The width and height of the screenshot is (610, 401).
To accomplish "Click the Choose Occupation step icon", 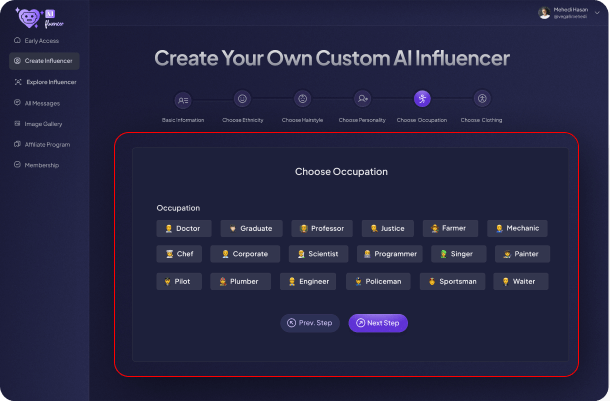I will pyautogui.click(x=422, y=99).
